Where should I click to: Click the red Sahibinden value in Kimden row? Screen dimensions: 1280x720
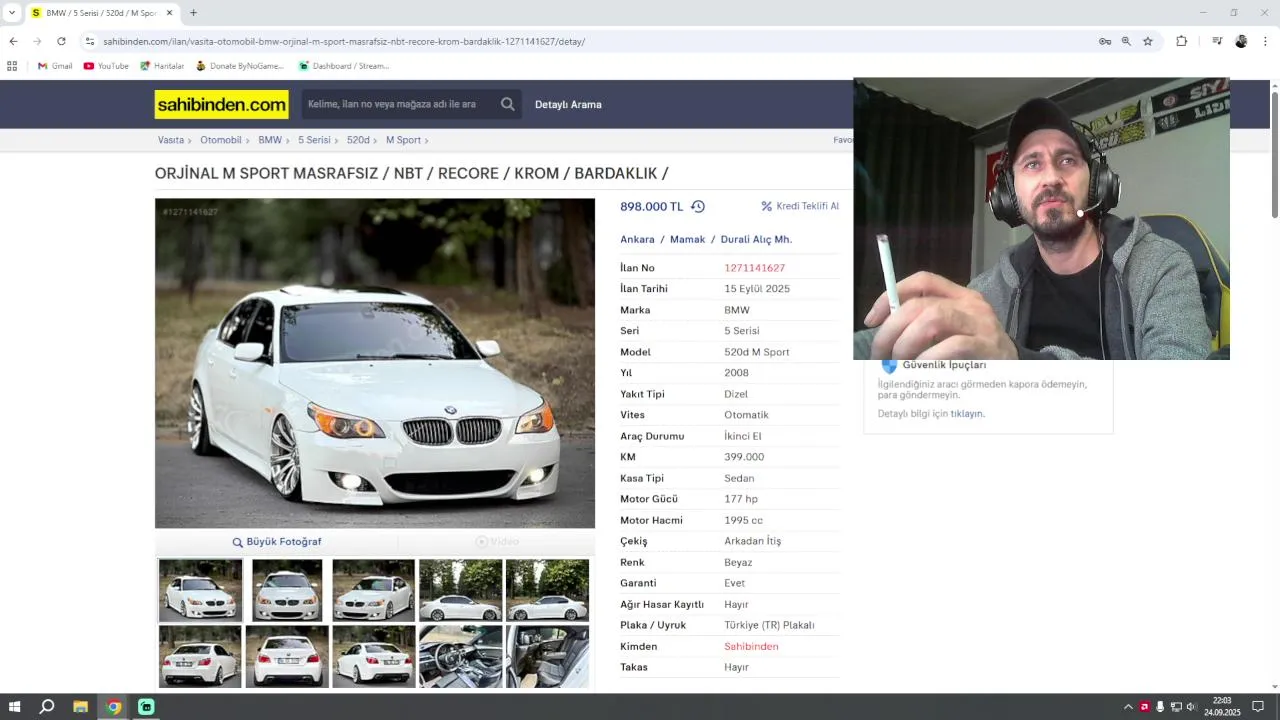click(751, 646)
